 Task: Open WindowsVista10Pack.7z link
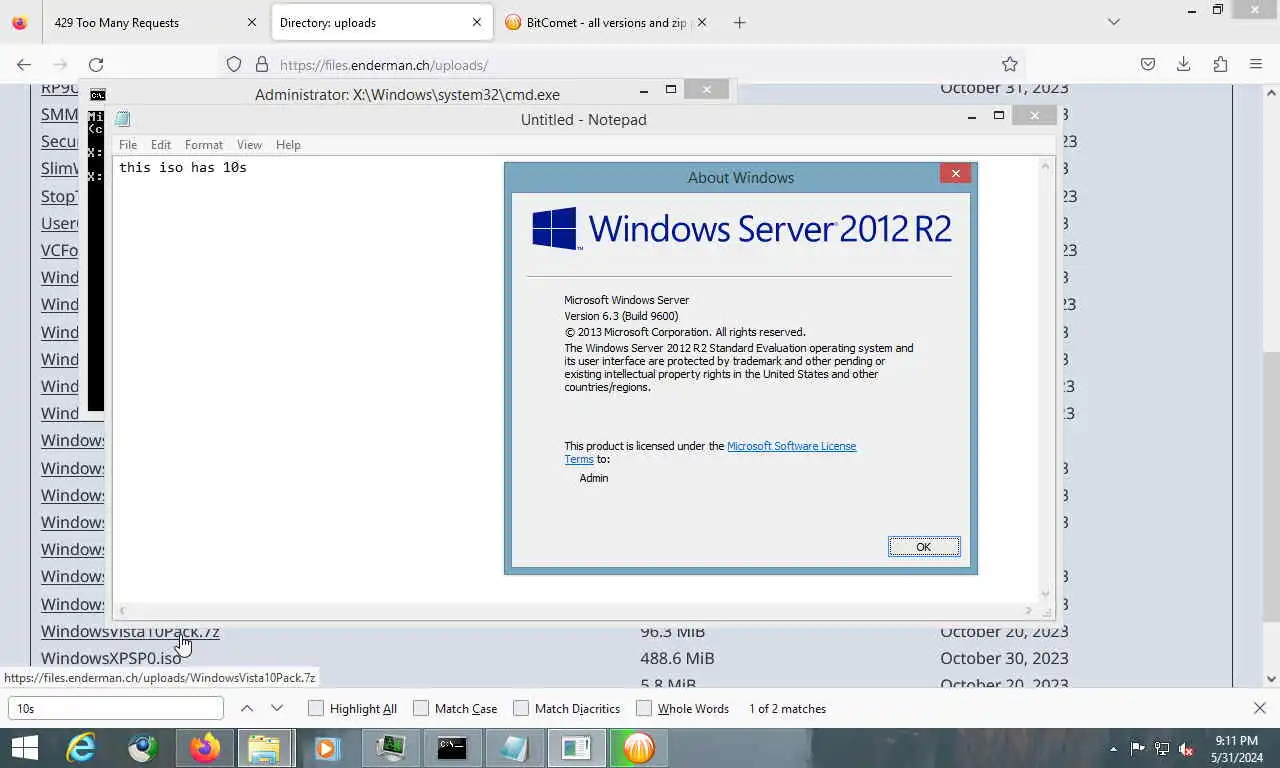point(130,632)
